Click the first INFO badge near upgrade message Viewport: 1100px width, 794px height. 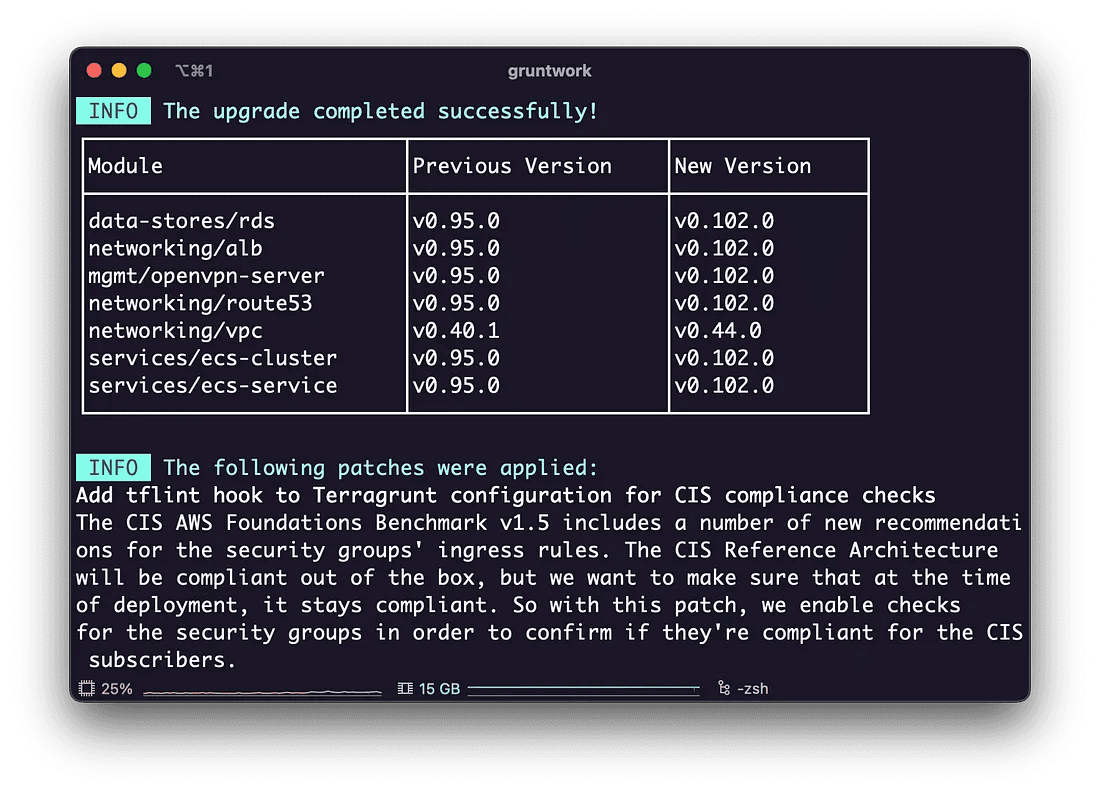pyautogui.click(x=113, y=111)
